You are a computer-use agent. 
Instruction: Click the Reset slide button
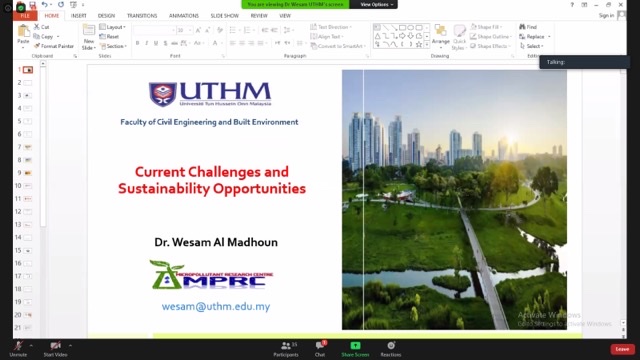coord(109,36)
